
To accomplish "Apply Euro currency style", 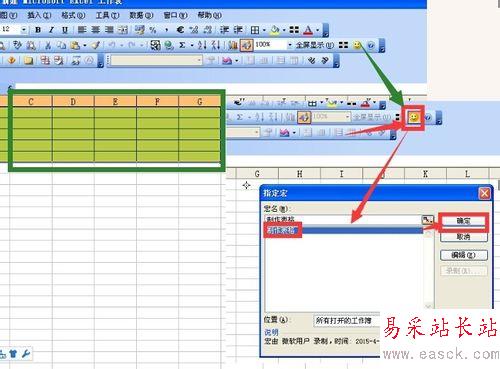I will tap(180, 30).
